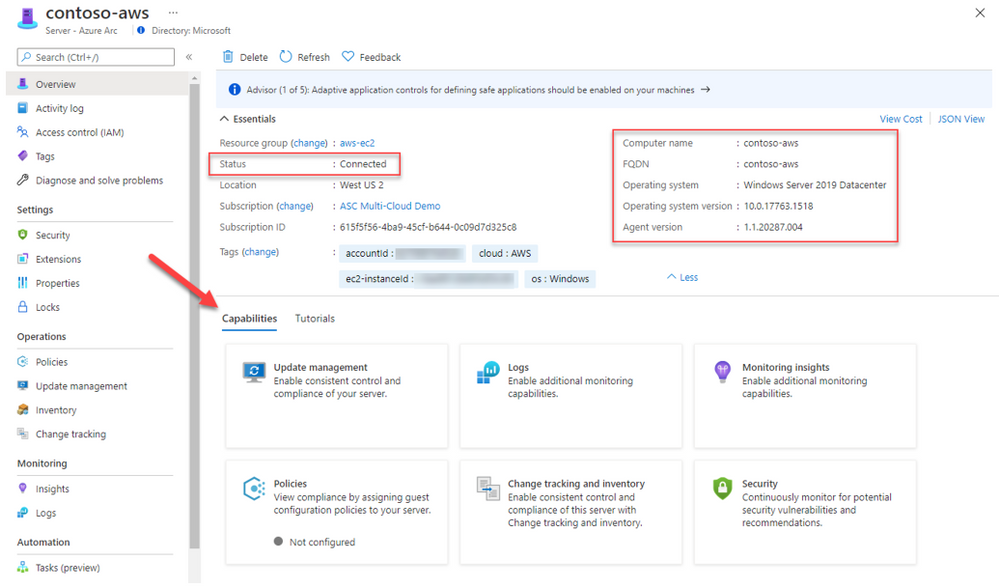Open the Monitoring insights lightbulb tile icon

pos(722,373)
